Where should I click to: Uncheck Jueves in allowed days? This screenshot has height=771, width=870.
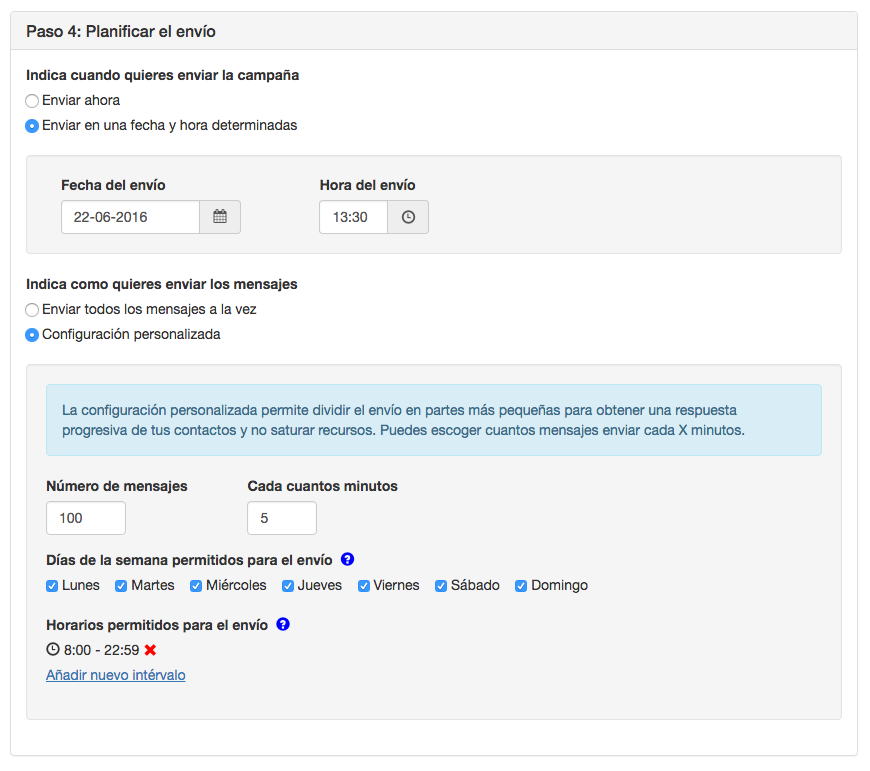287,586
